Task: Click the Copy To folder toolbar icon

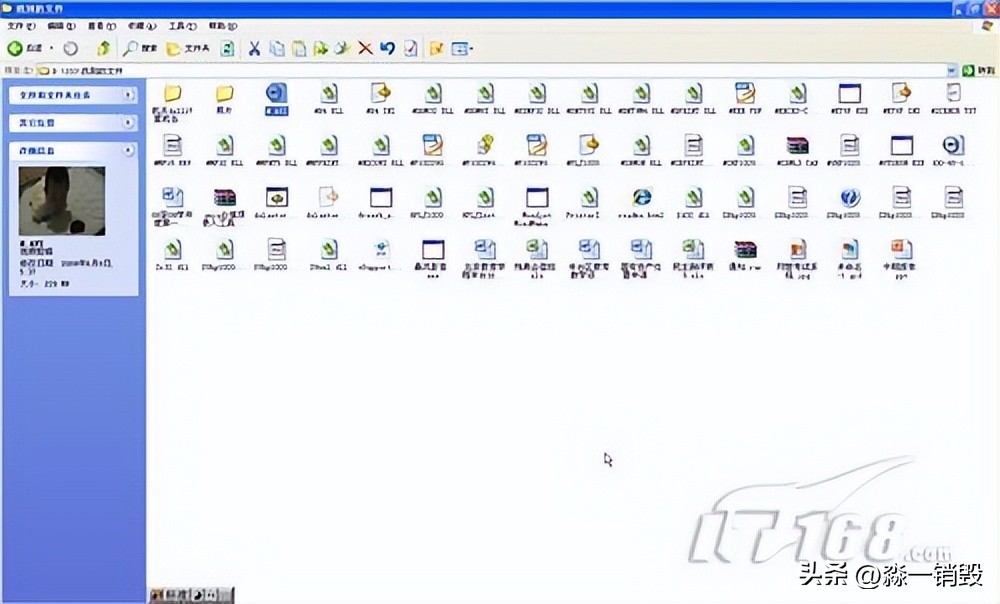Action: 342,48
